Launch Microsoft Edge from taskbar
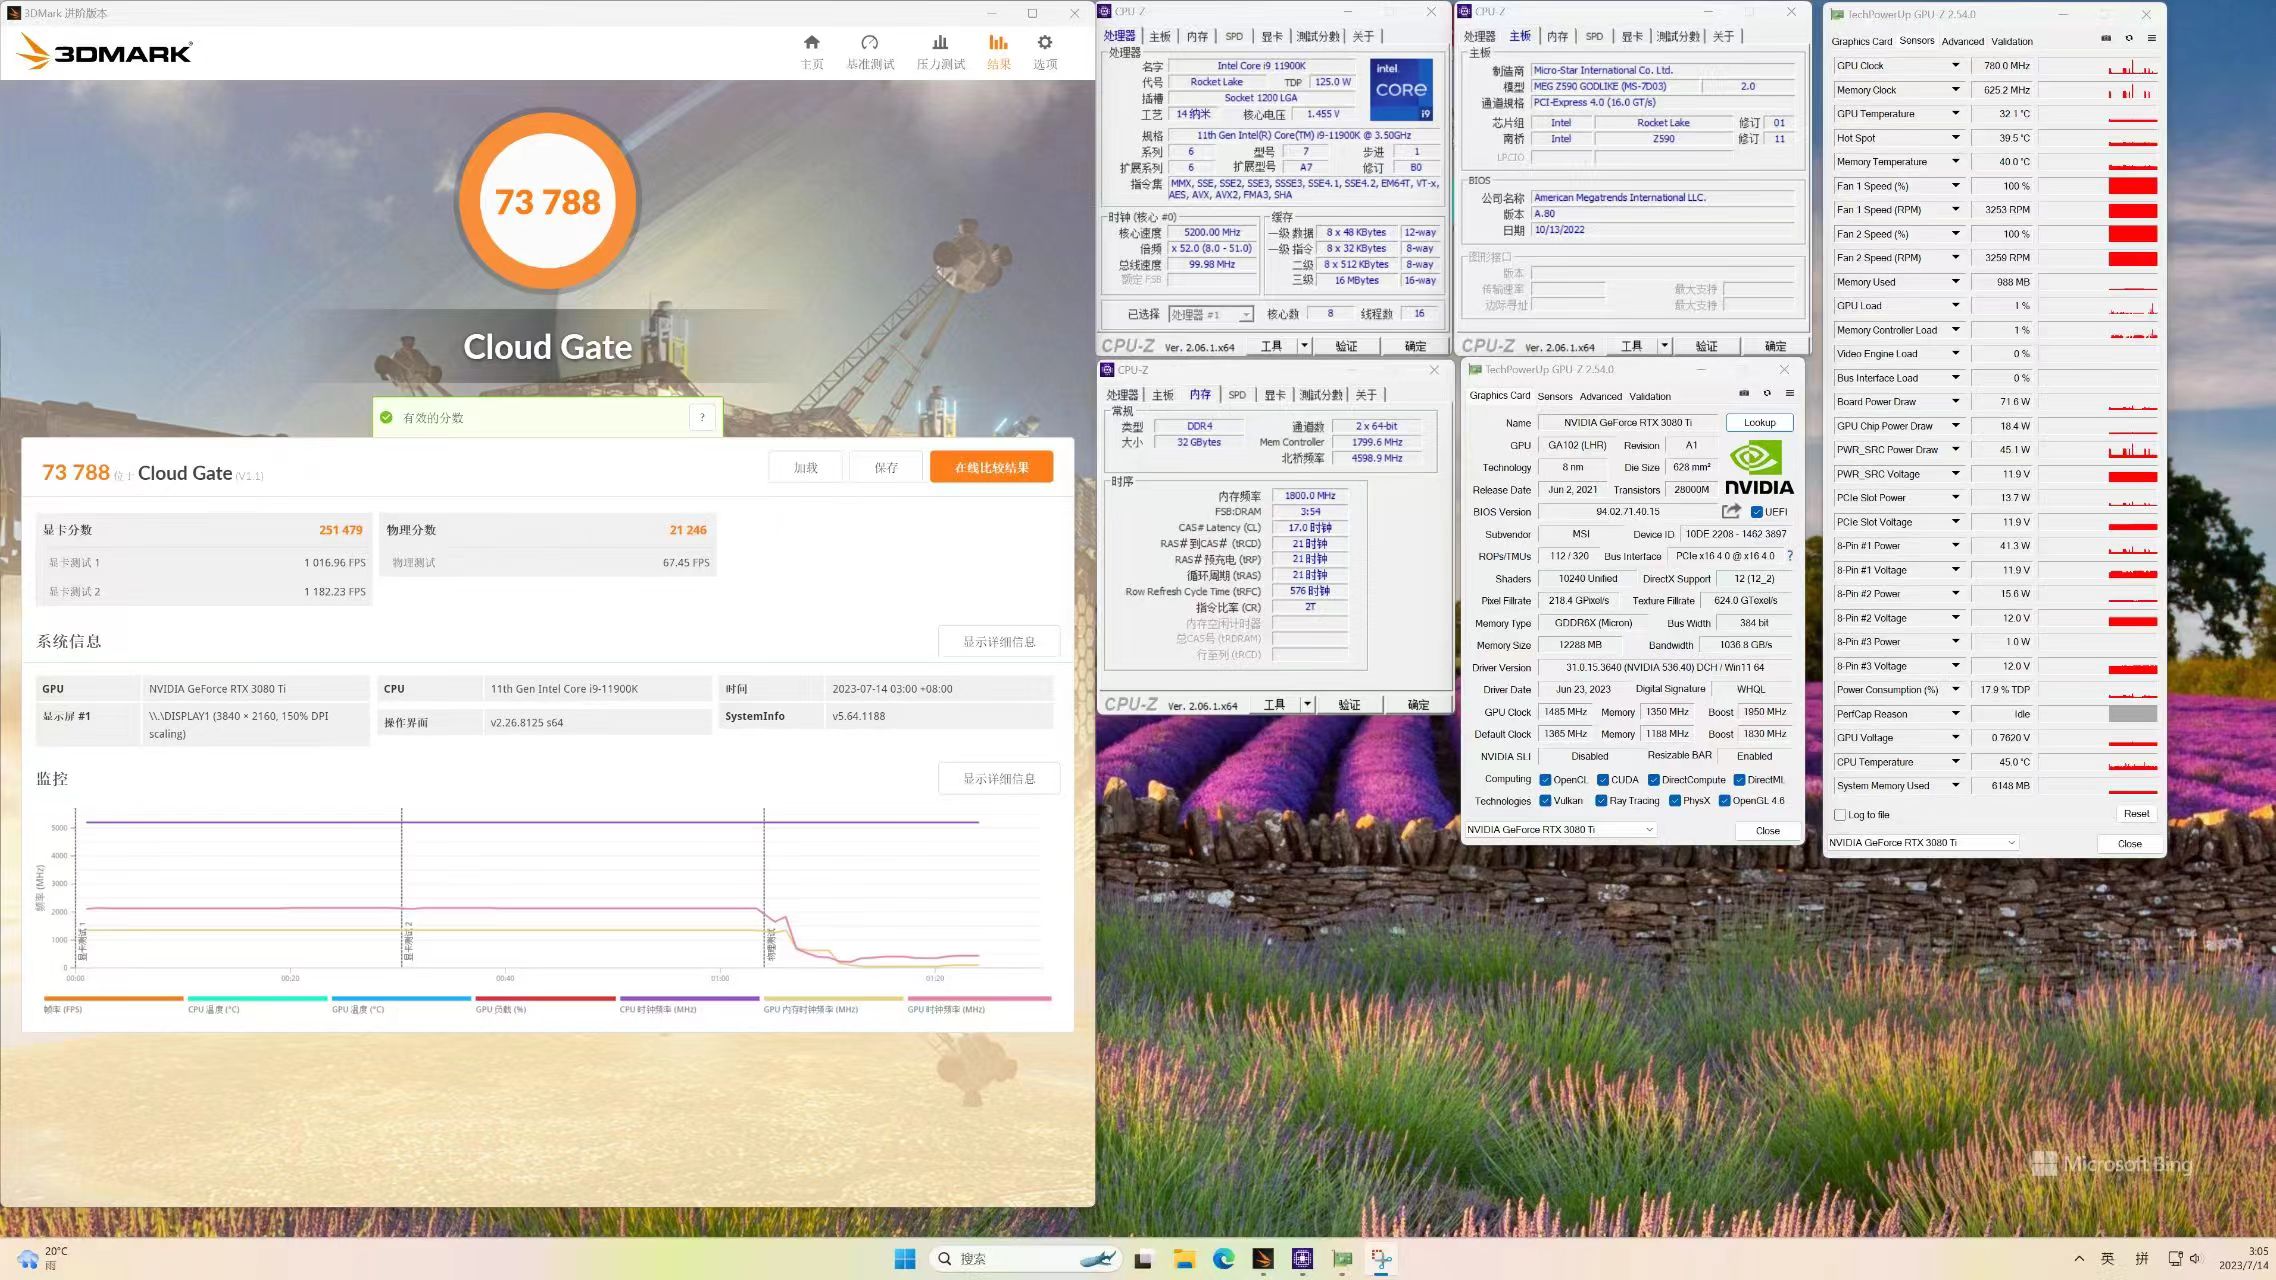This screenshot has height=1280, width=2276. click(1224, 1259)
